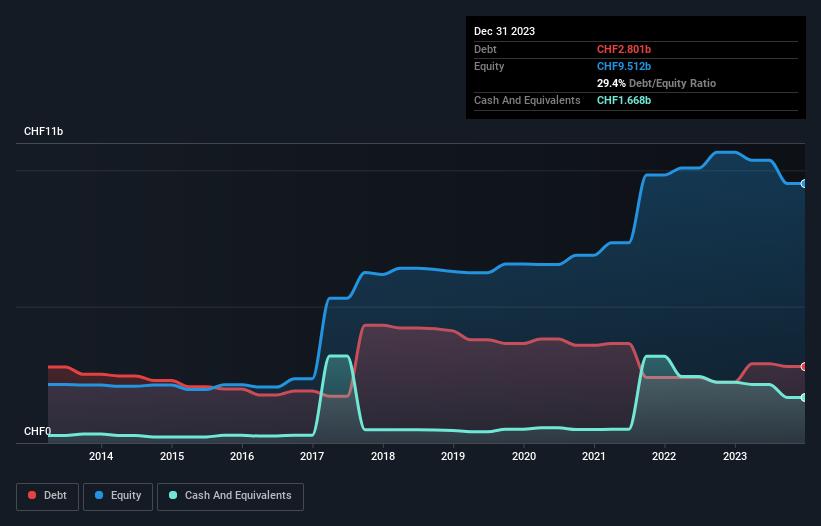Click the 2018 x-axis label
The width and height of the screenshot is (821, 526).
[x=383, y=456]
